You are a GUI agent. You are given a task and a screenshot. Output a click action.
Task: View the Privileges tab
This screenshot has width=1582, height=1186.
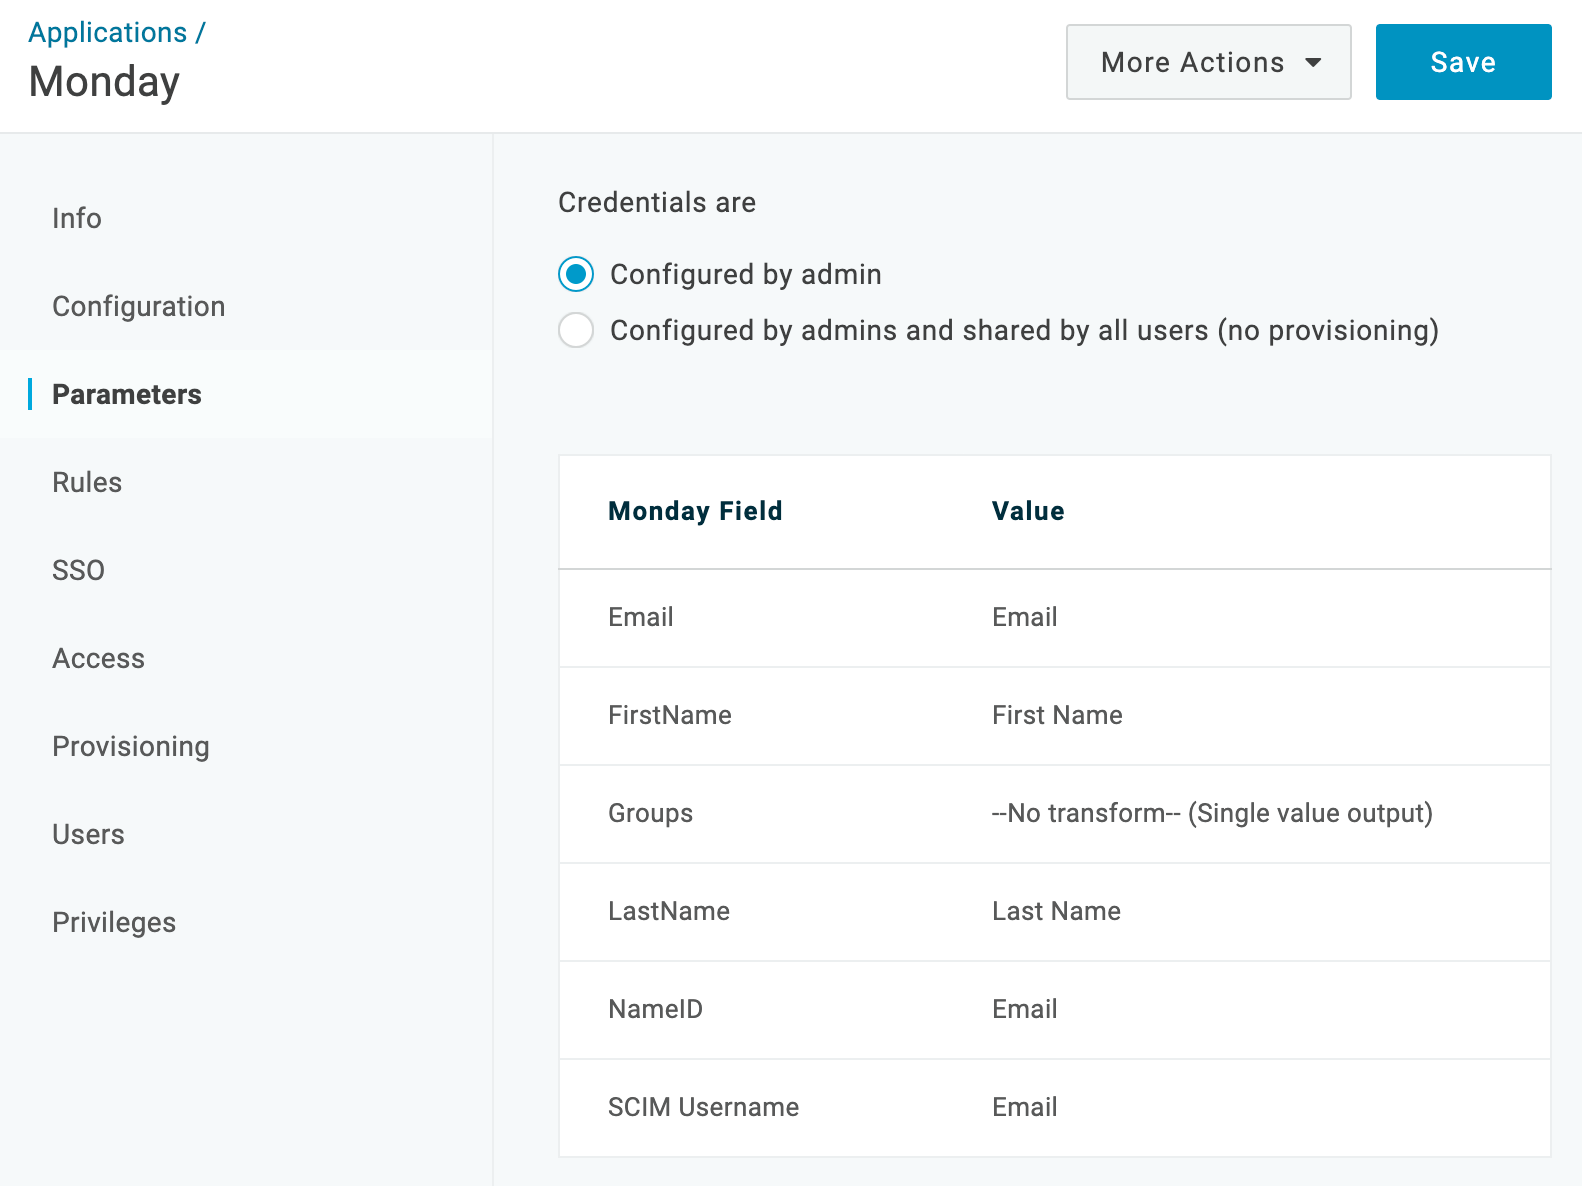246,922
